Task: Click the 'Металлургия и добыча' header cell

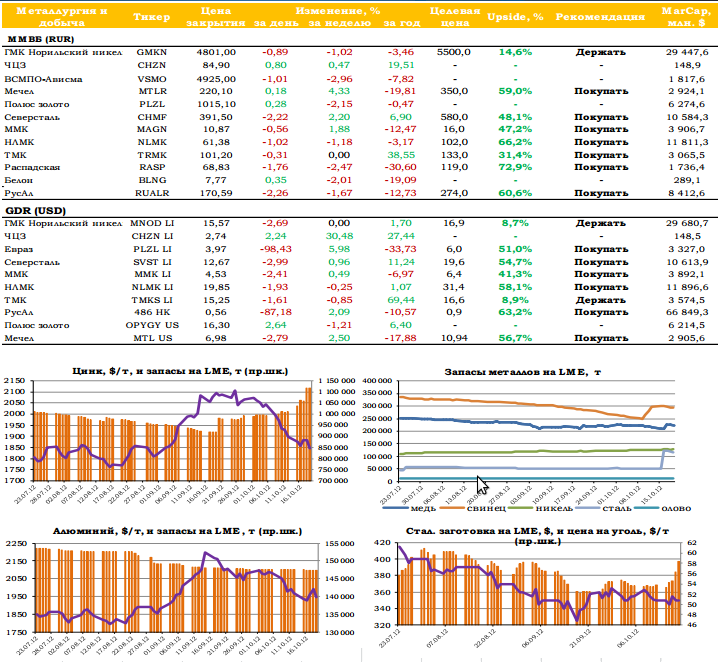Action: click(x=62, y=16)
